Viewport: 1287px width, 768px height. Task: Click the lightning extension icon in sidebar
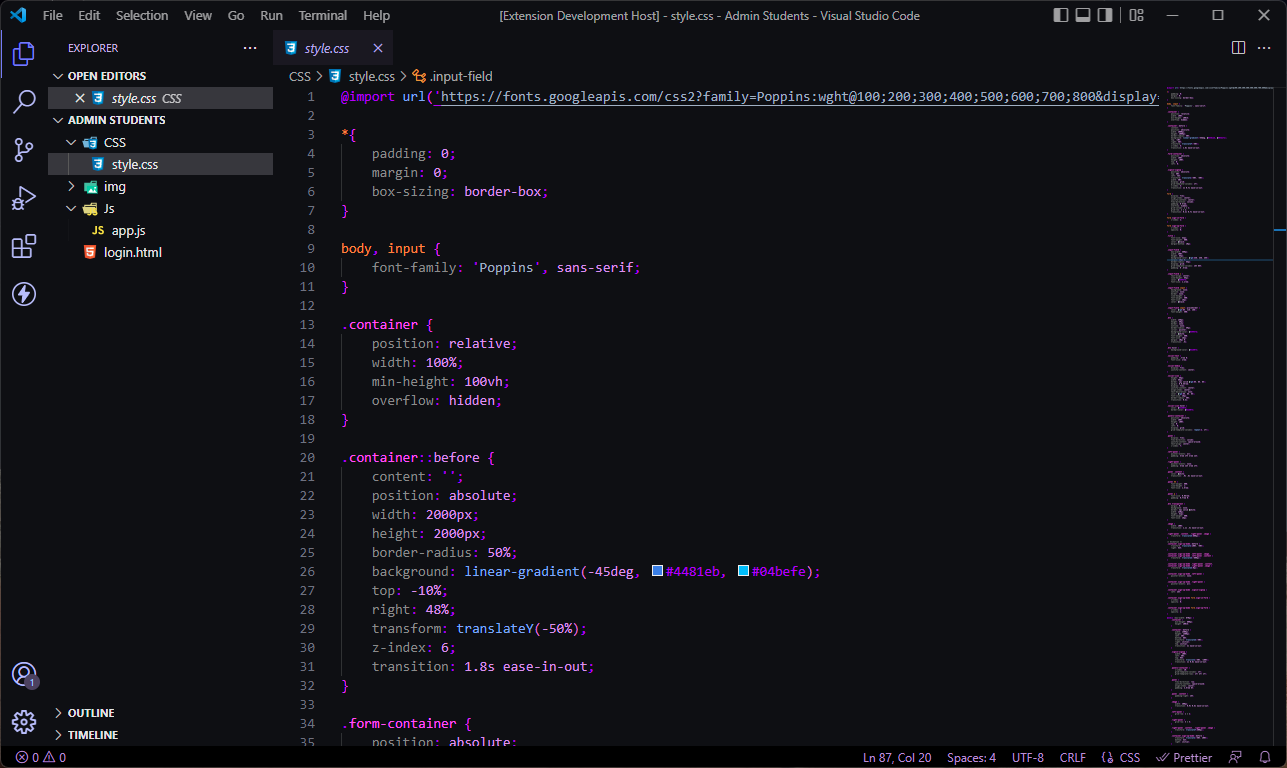coord(24,294)
